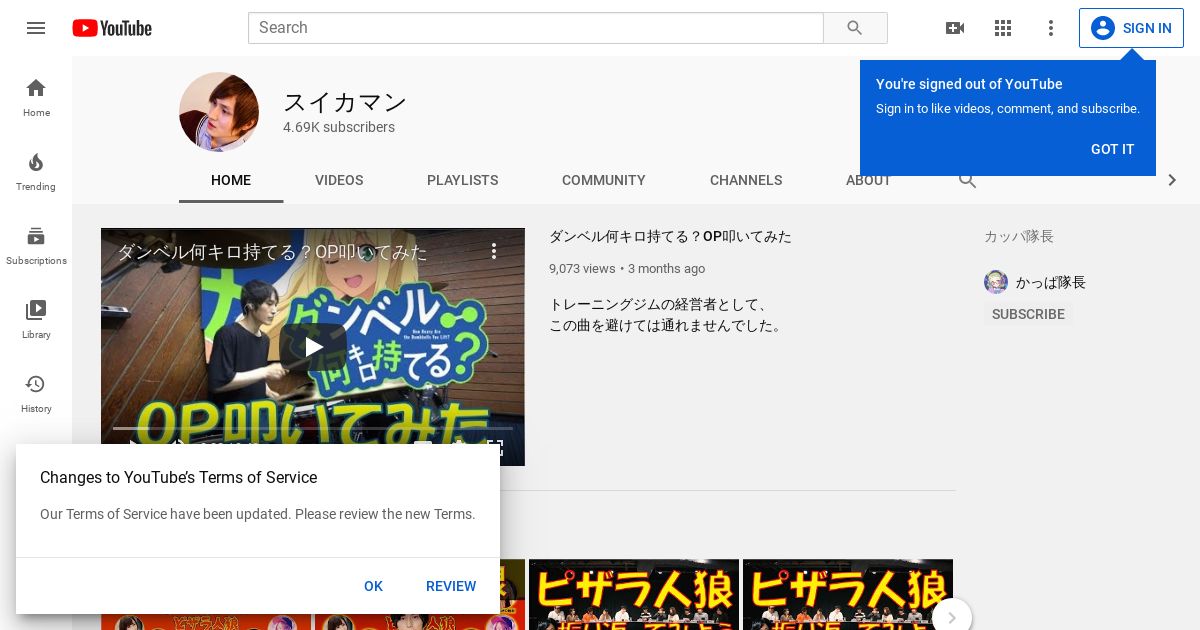Switch to the COMMUNITY tab
Screen dimensions: 1200x630
(x=604, y=180)
